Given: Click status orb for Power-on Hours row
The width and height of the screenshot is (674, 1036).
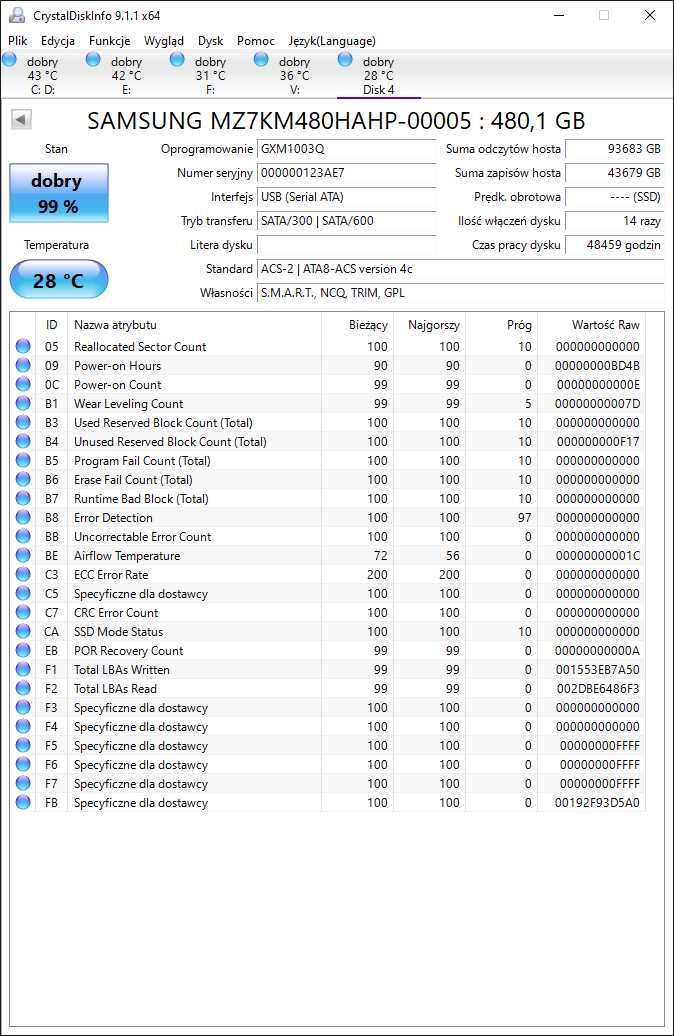Looking at the screenshot, I should (23, 365).
